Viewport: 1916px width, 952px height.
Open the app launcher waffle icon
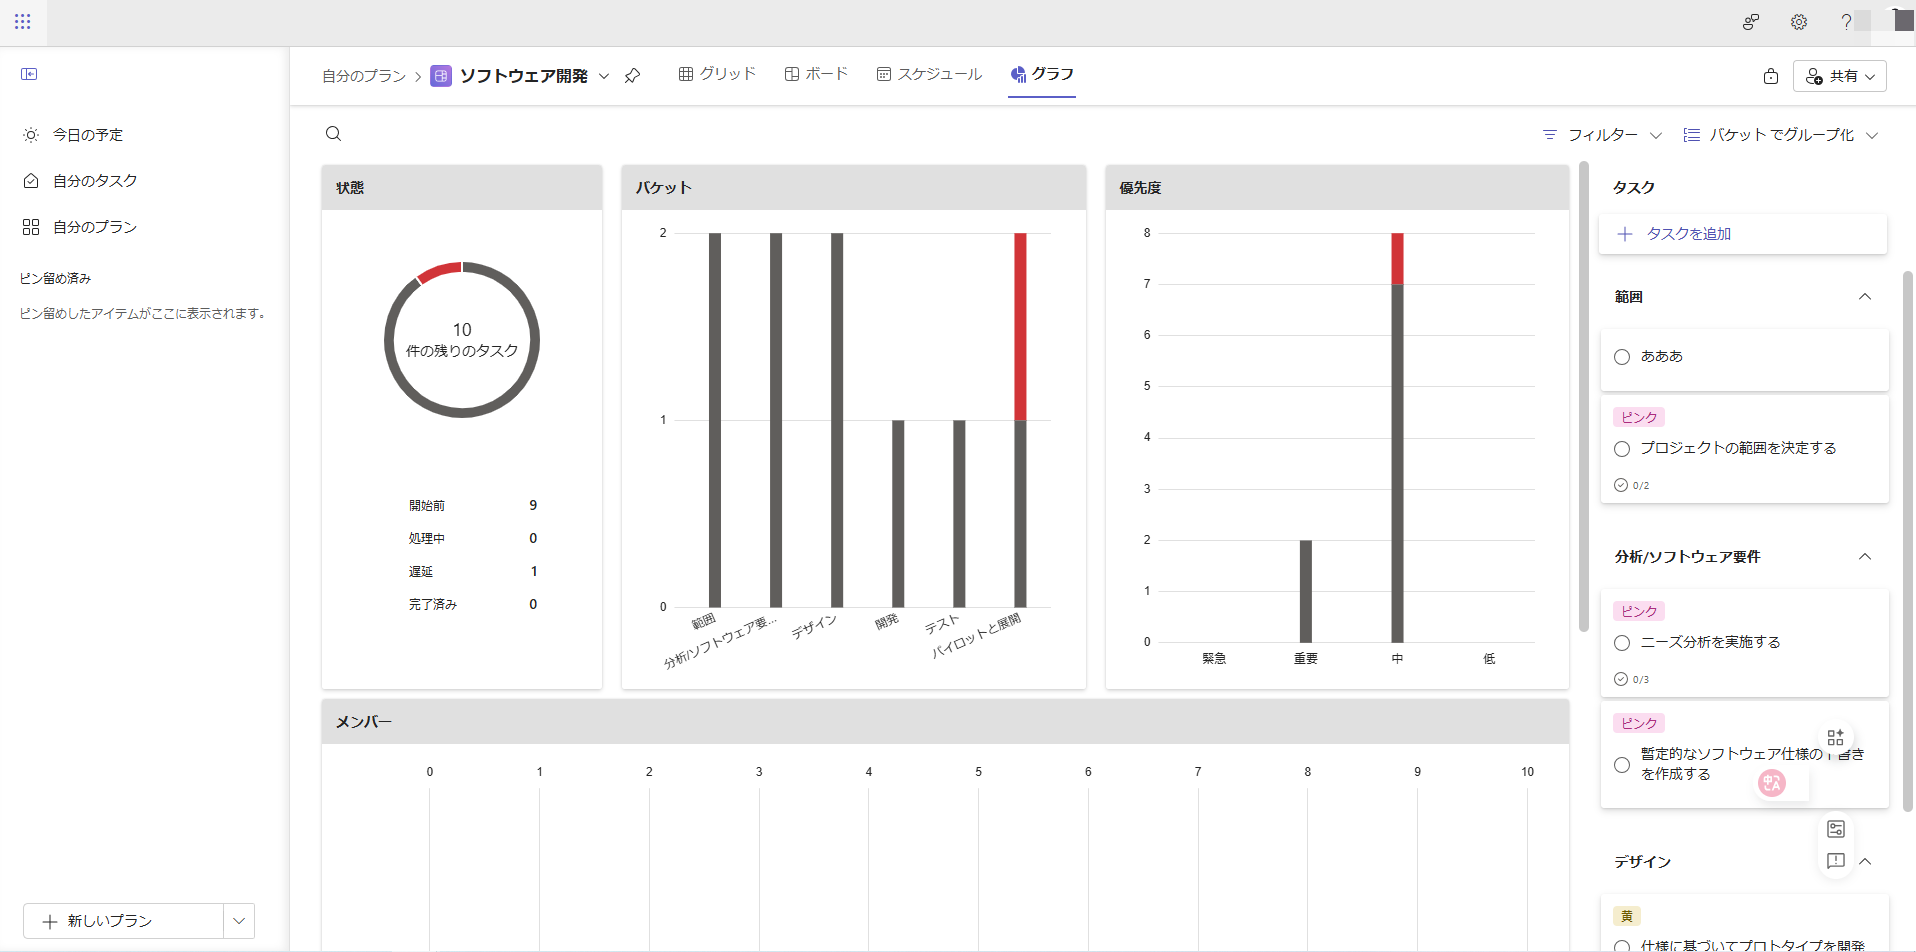pyautogui.click(x=23, y=21)
